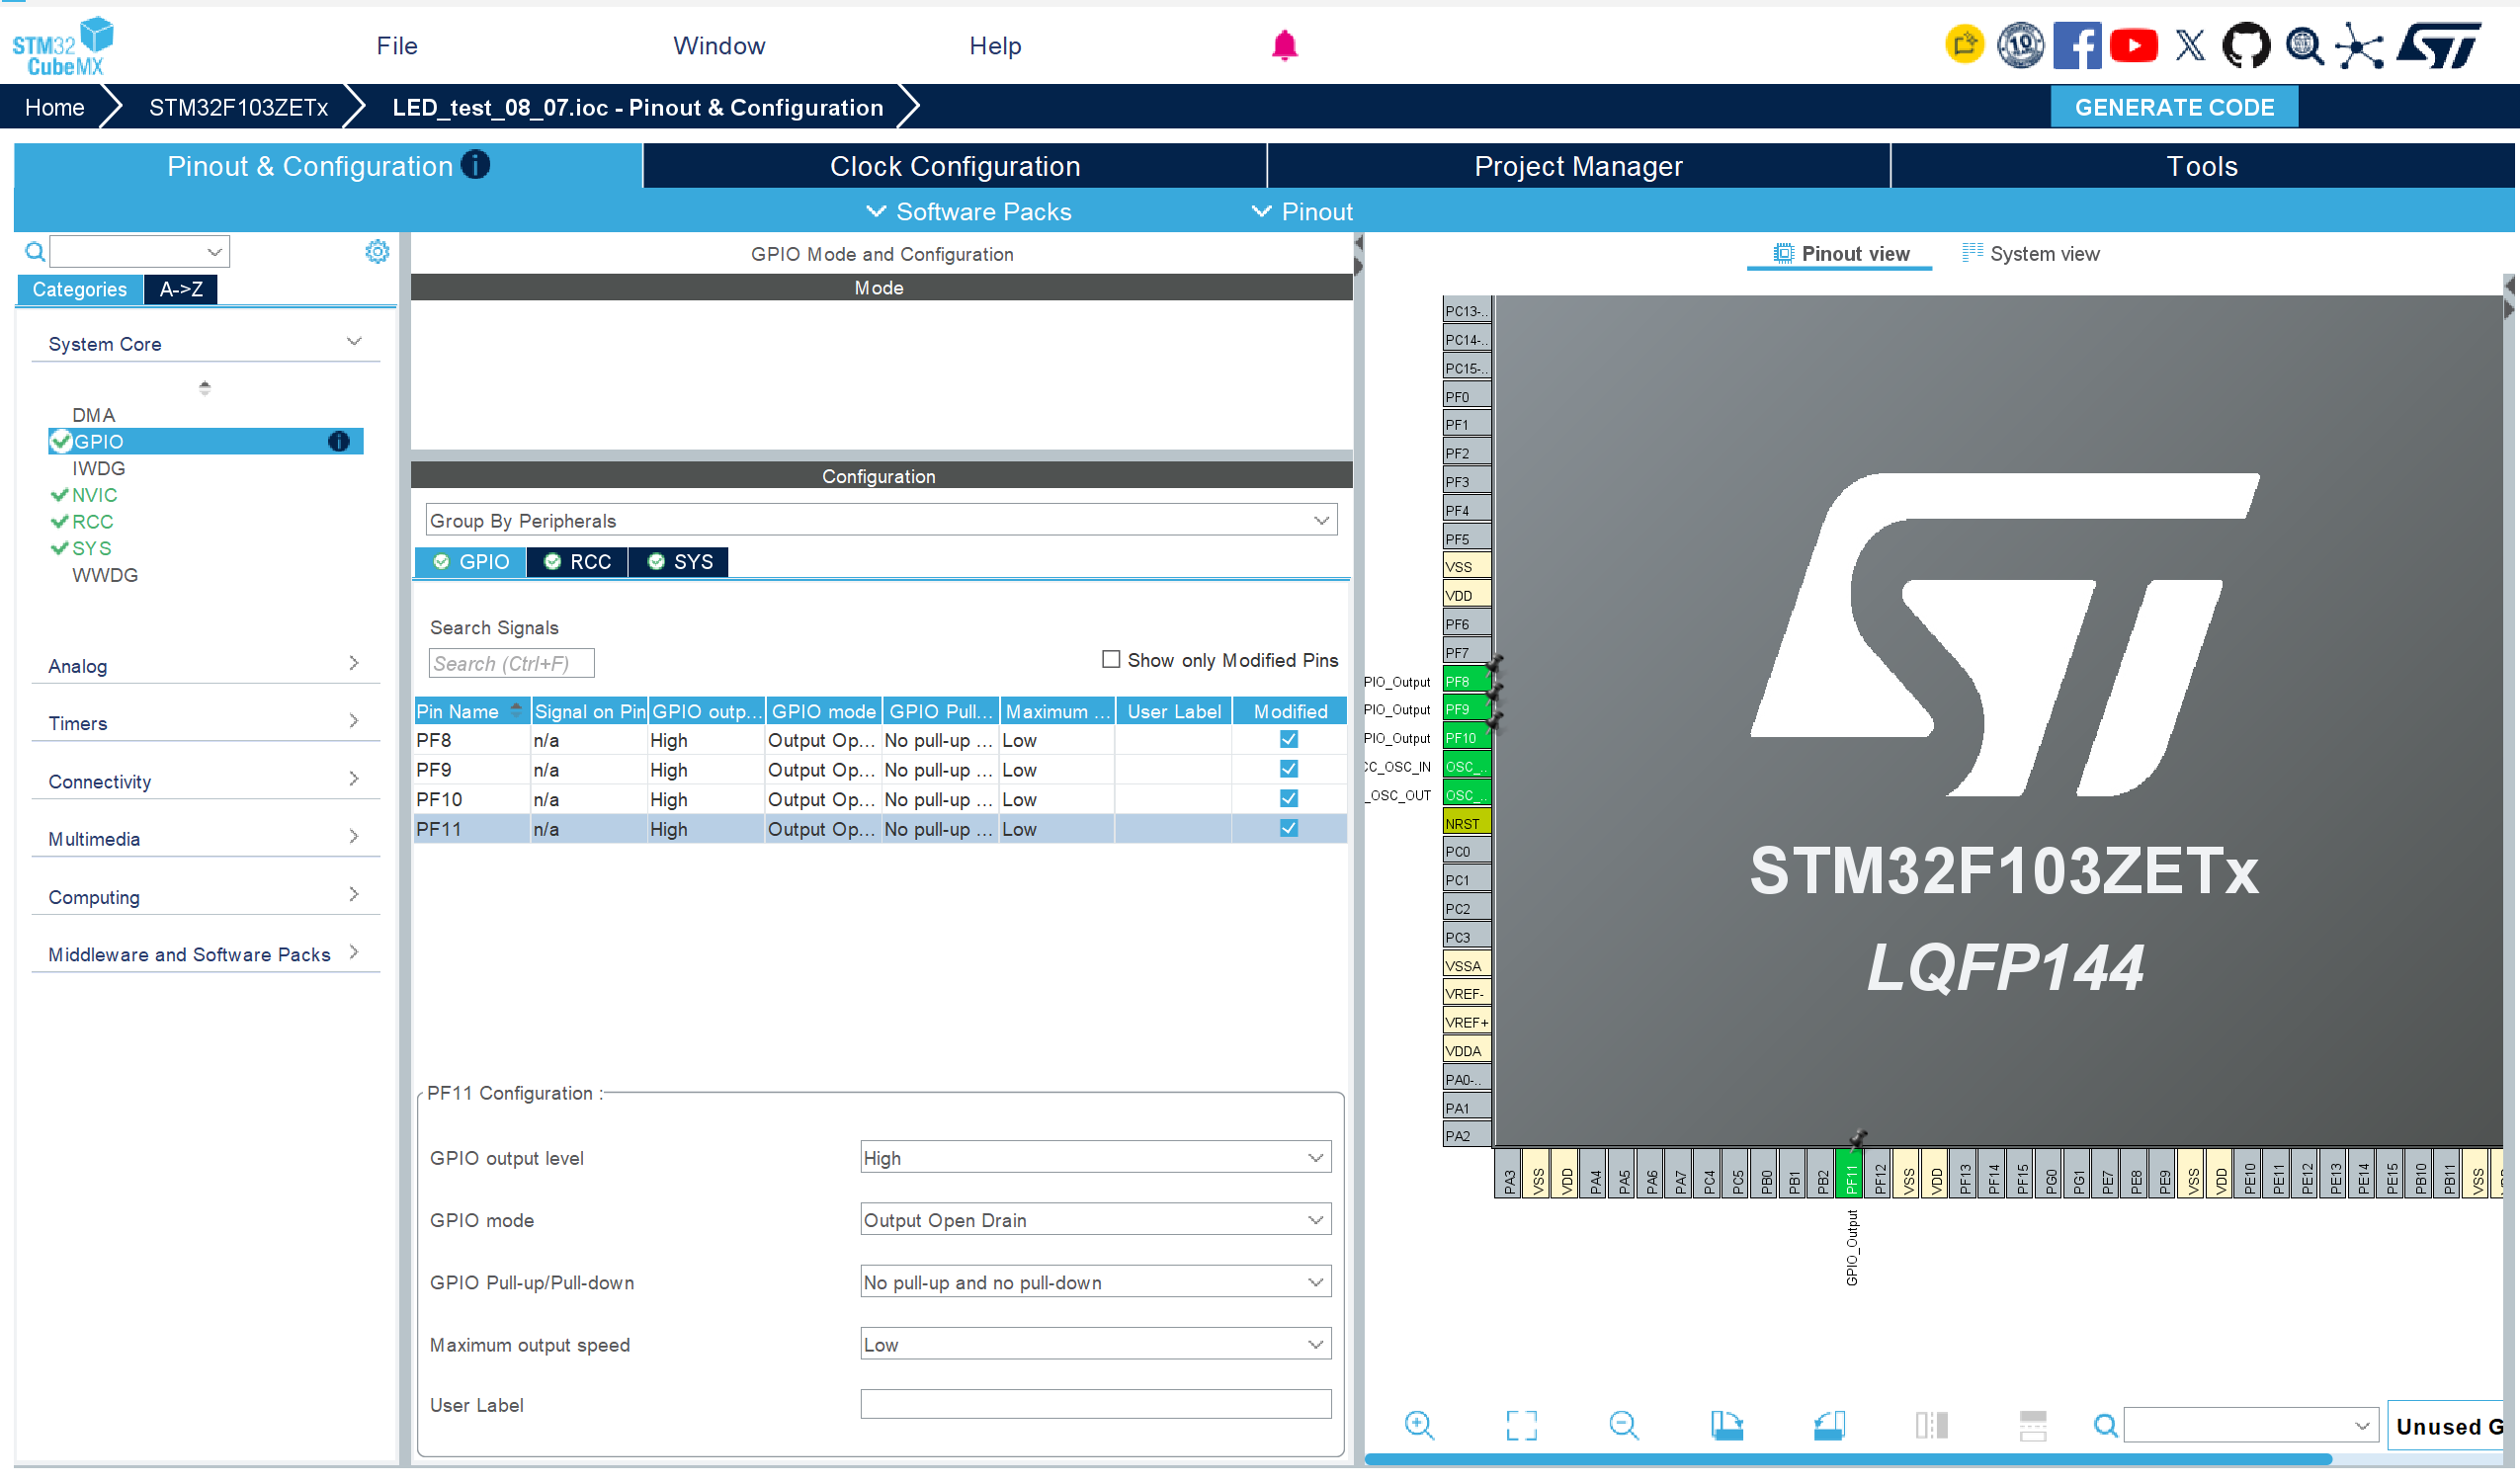The image size is (2520, 1482).
Task: Click the User Label input field
Action: (1095, 1404)
